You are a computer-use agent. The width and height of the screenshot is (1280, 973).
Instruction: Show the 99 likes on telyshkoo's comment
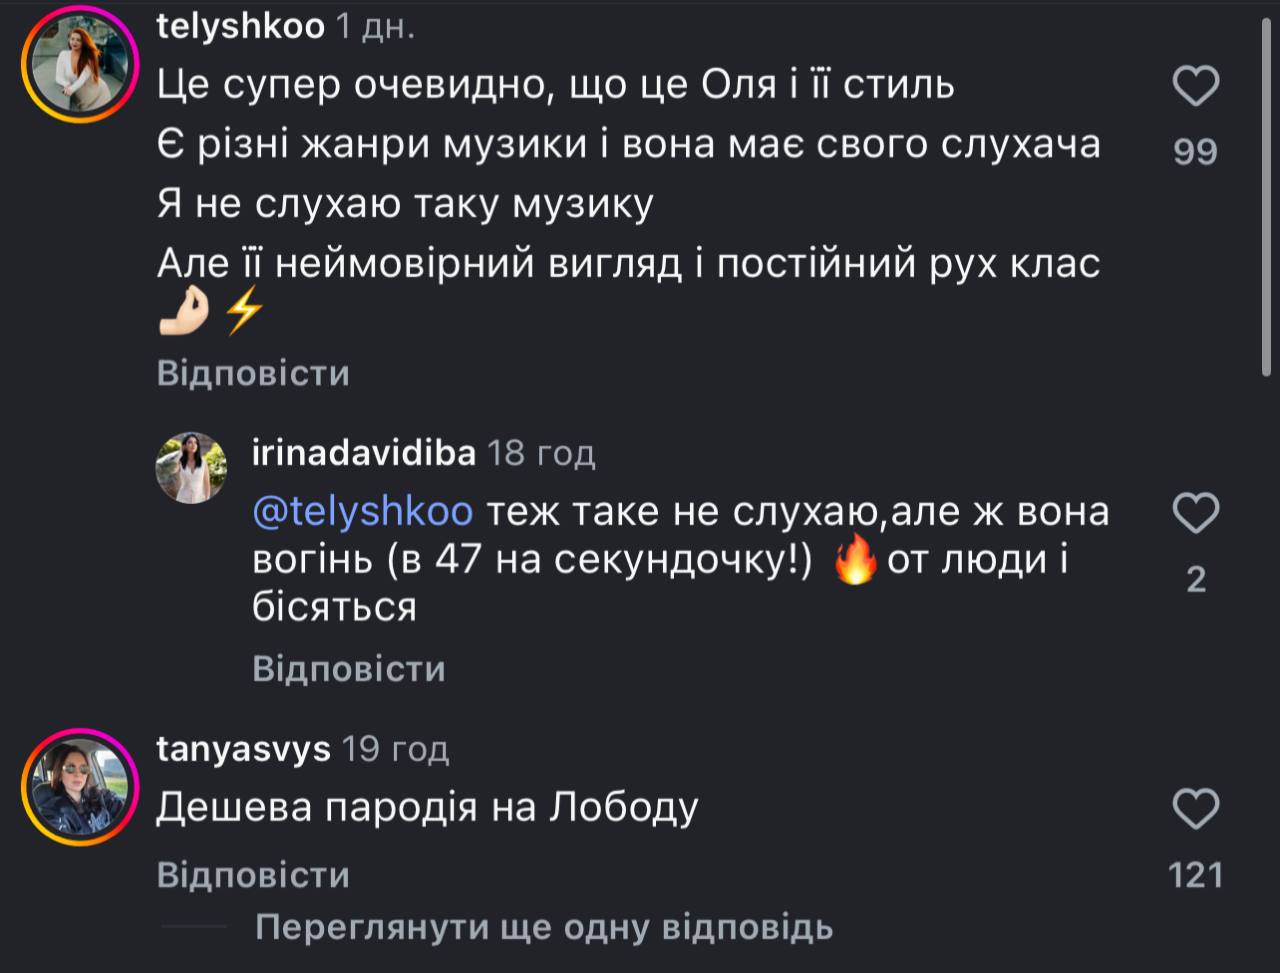1195,152
